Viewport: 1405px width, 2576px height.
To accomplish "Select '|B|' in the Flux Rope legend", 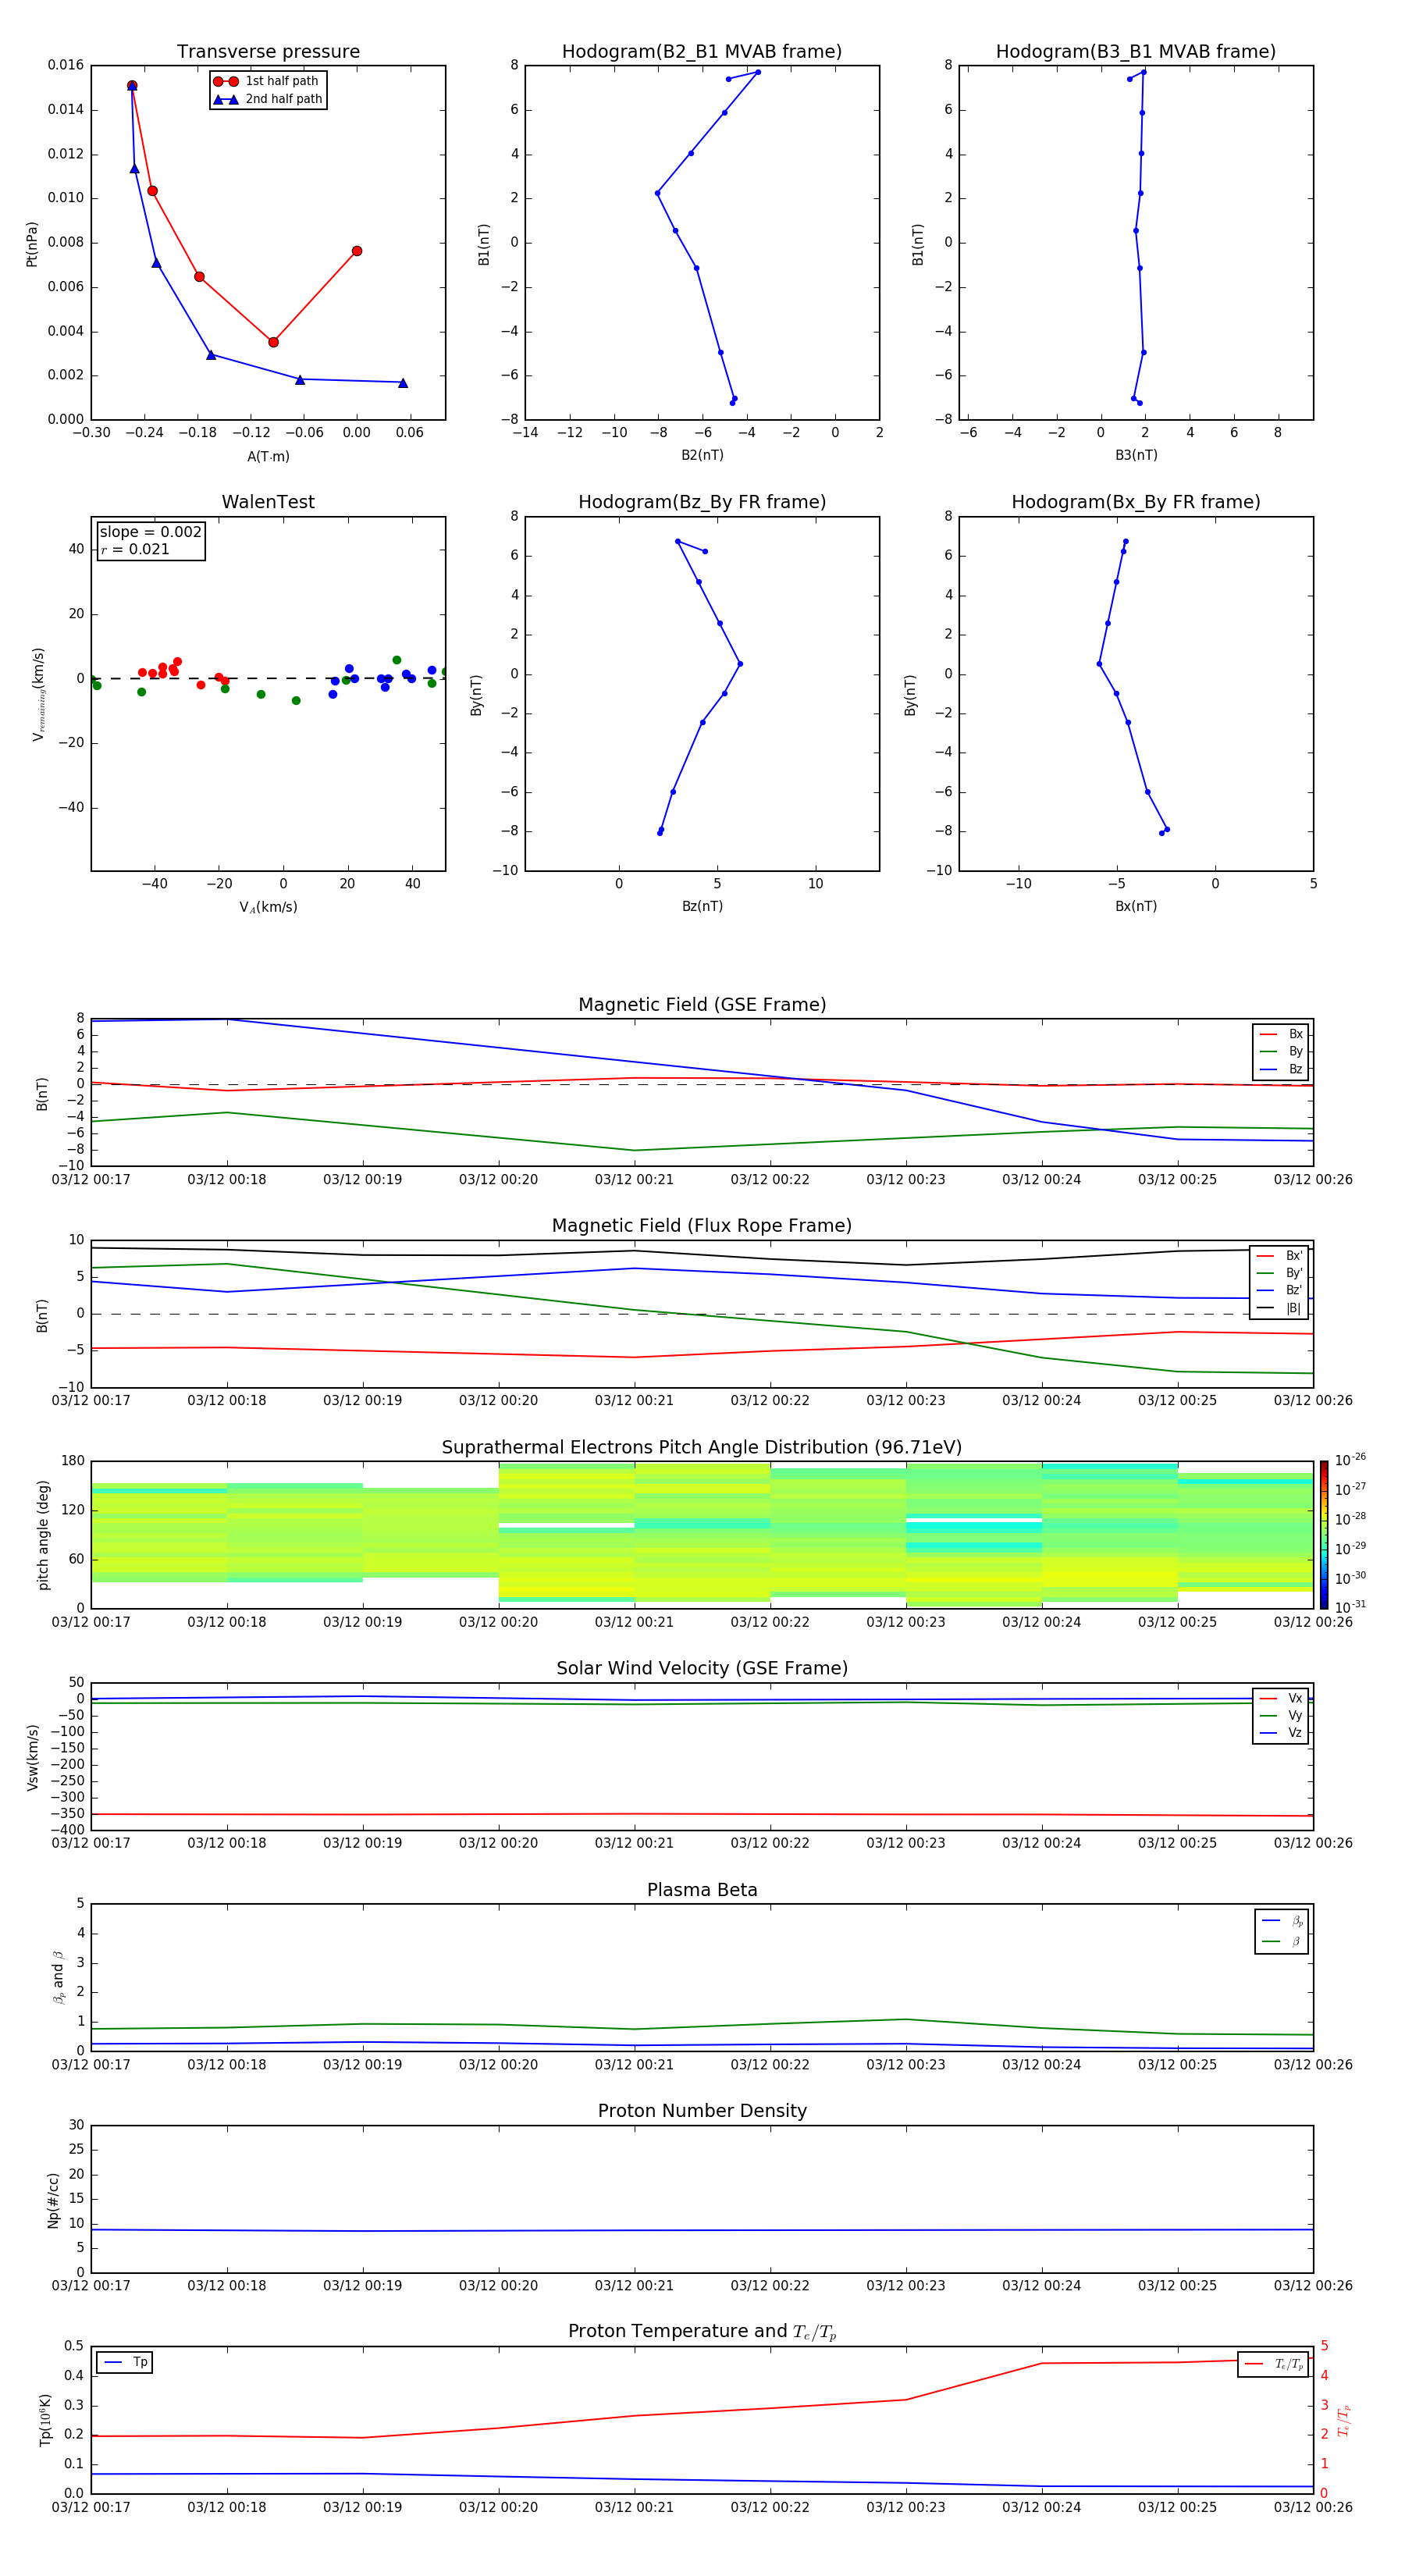I will pyautogui.click(x=1280, y=1308).
